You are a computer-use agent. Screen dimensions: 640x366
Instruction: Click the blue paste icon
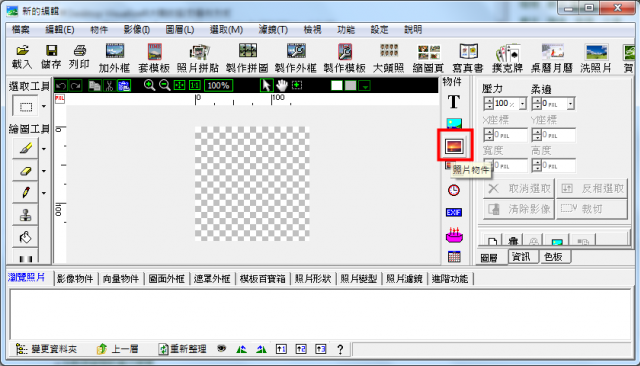point(124,85)
